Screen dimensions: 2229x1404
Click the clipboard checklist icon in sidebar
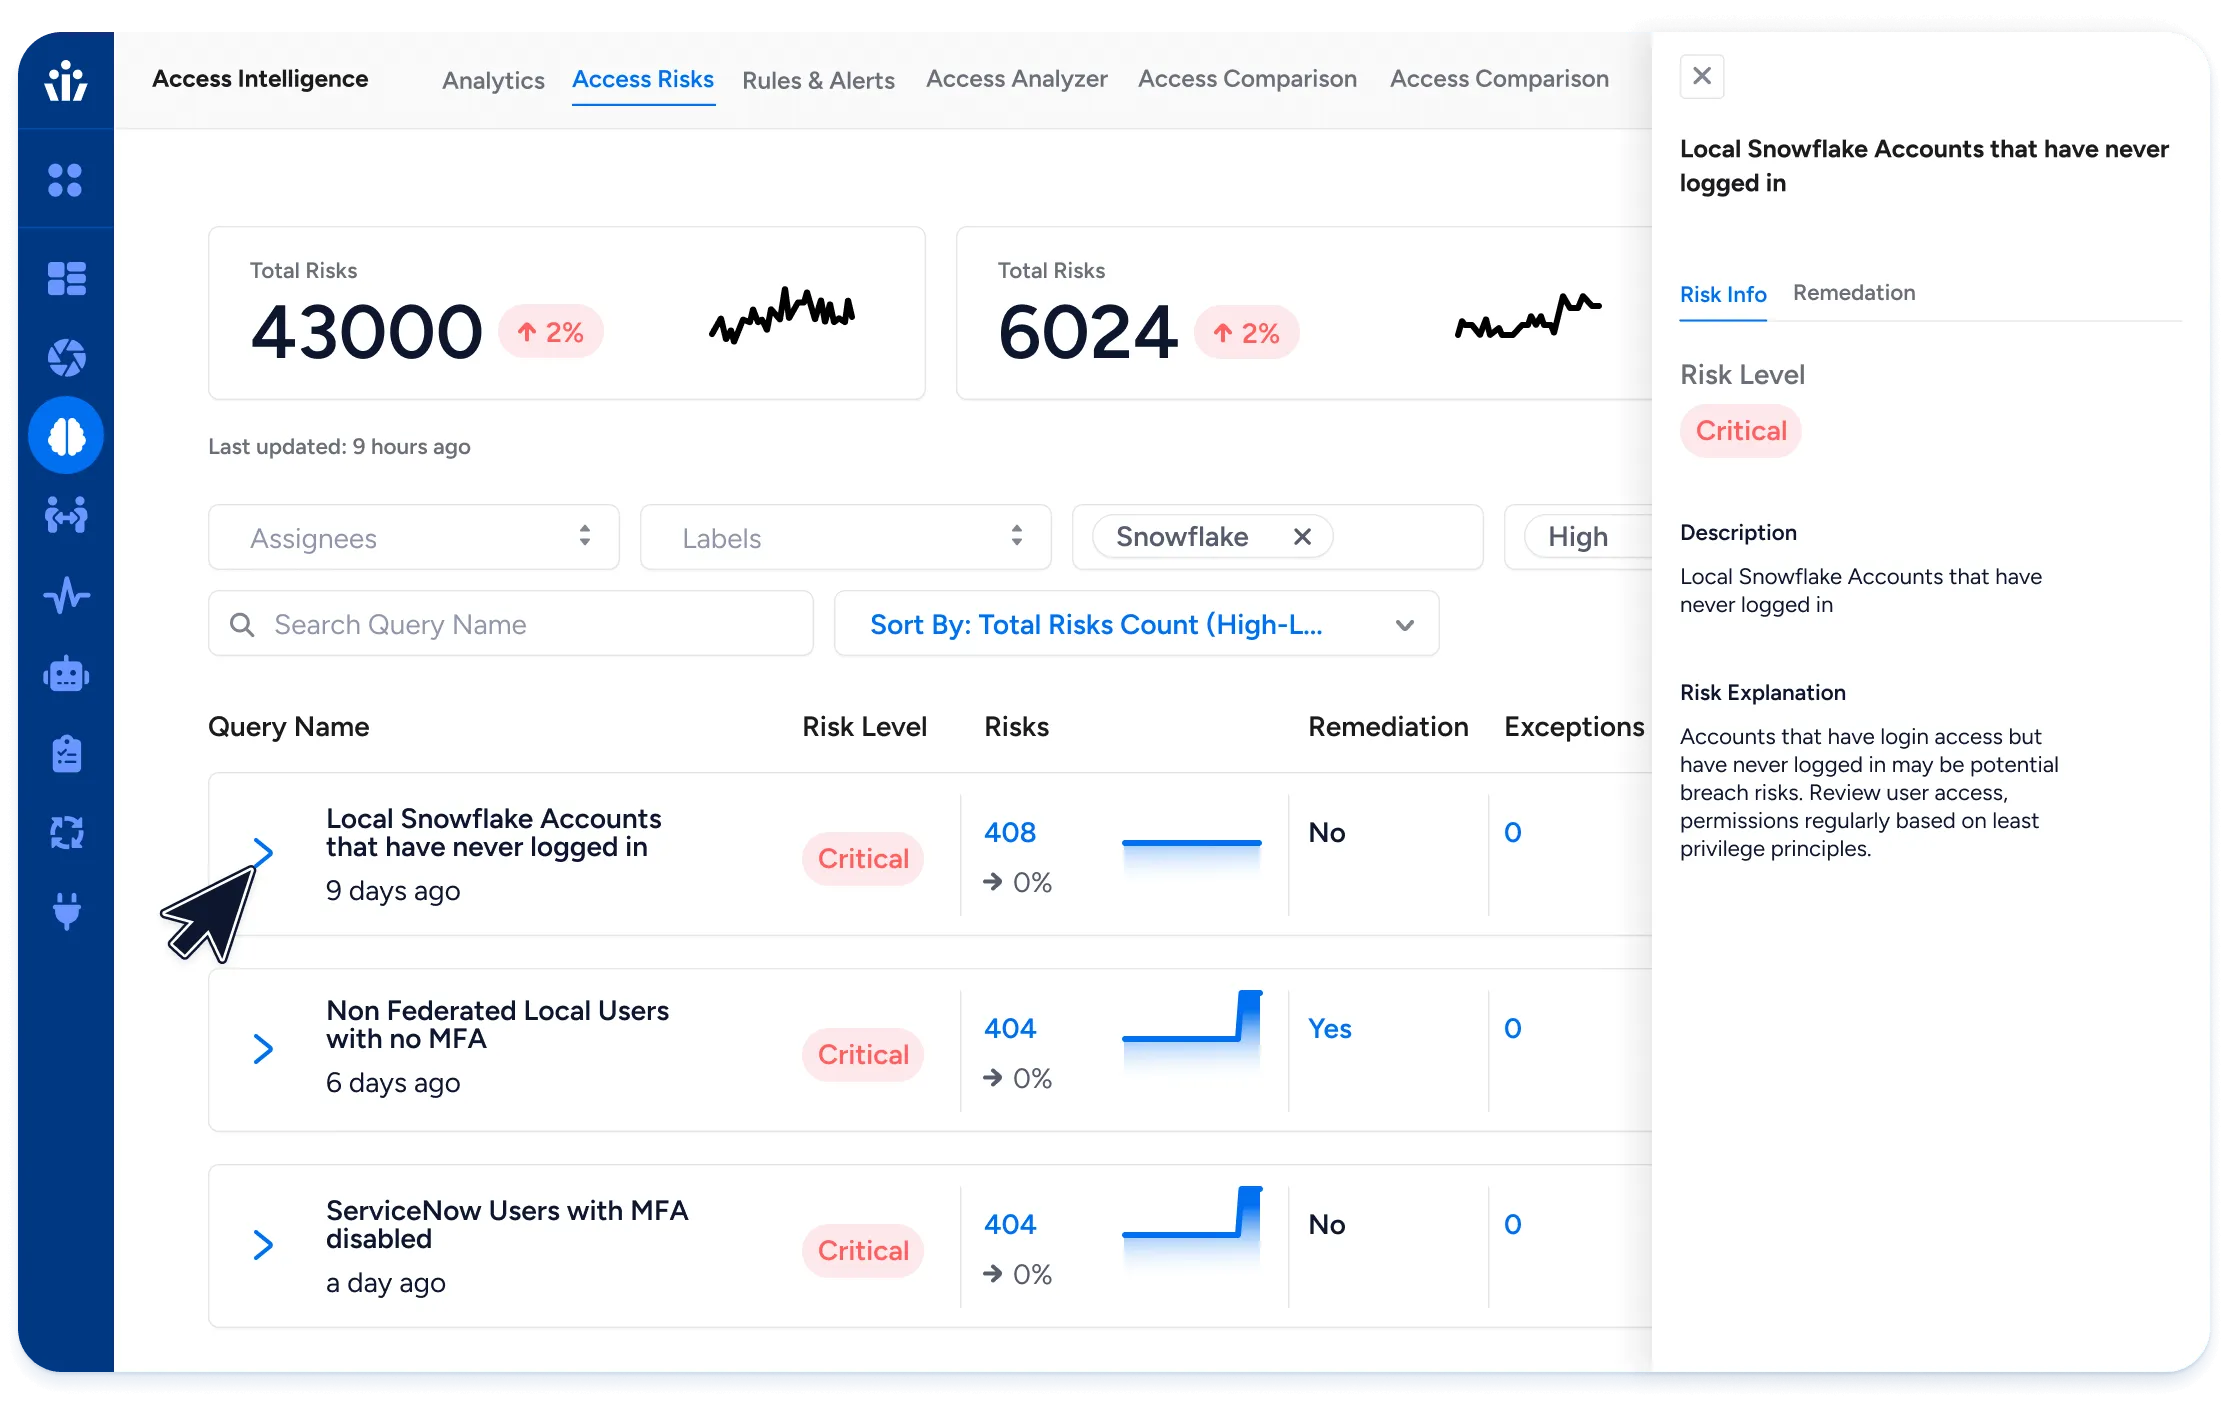(x=66, y=754)
